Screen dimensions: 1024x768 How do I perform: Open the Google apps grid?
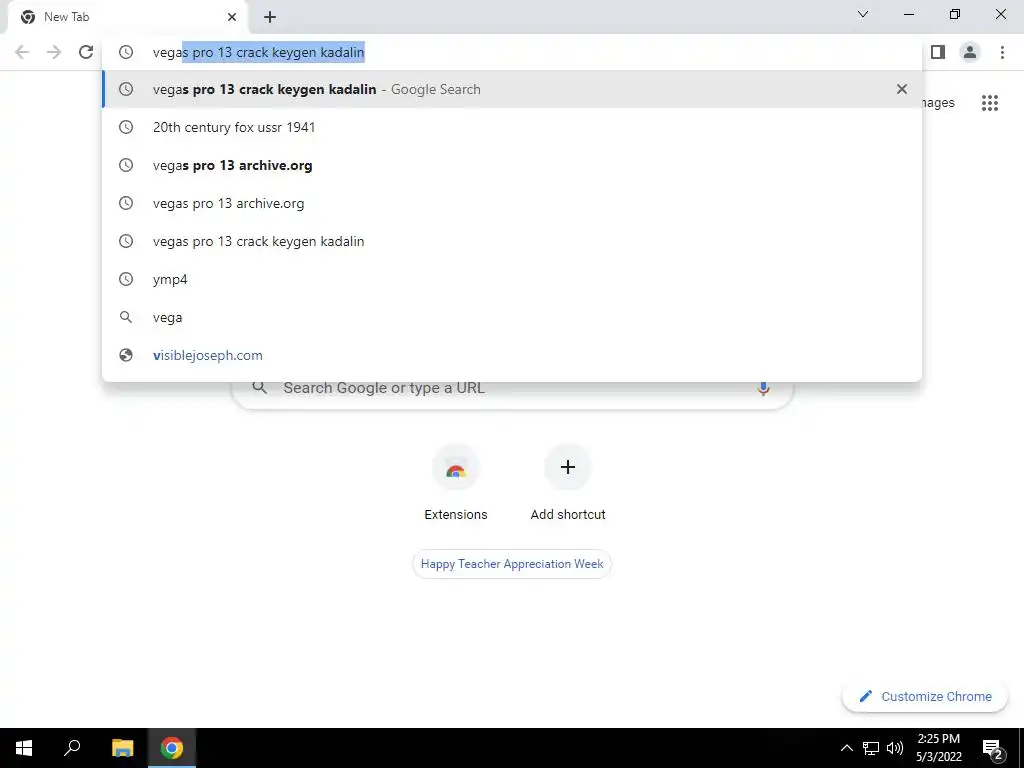pyautogui.click(x=989, y=103)
